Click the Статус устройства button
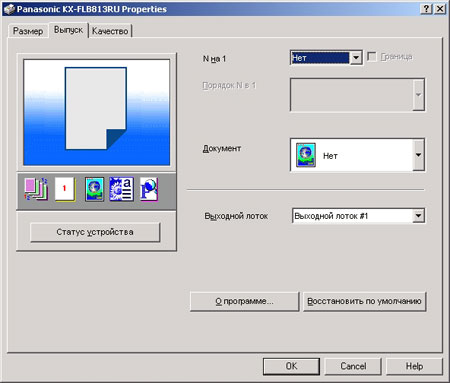The width and height of the screenshot is (450, 383). coord(95,232)
